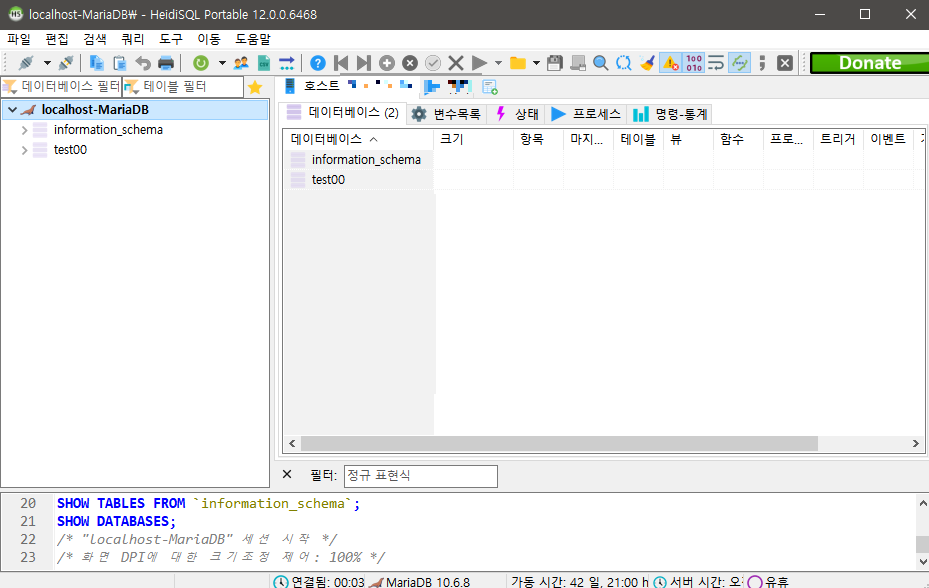This screenshot has height=588, width=929.
Task: Switch to the 명령-통계 tab
Action: [669, 114]
